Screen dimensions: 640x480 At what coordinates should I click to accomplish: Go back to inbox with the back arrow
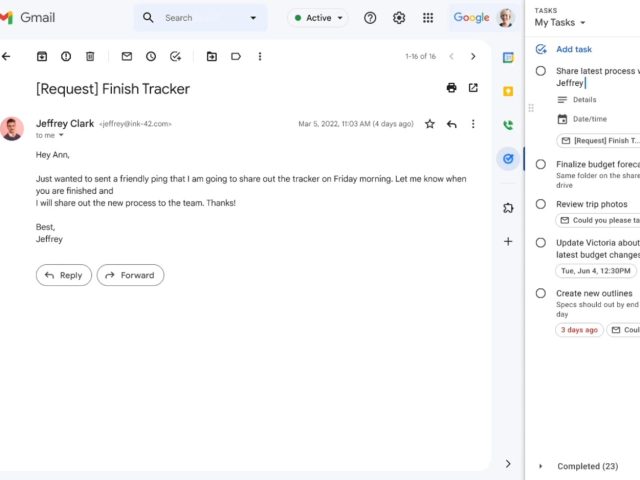click(x=6, y=56)
